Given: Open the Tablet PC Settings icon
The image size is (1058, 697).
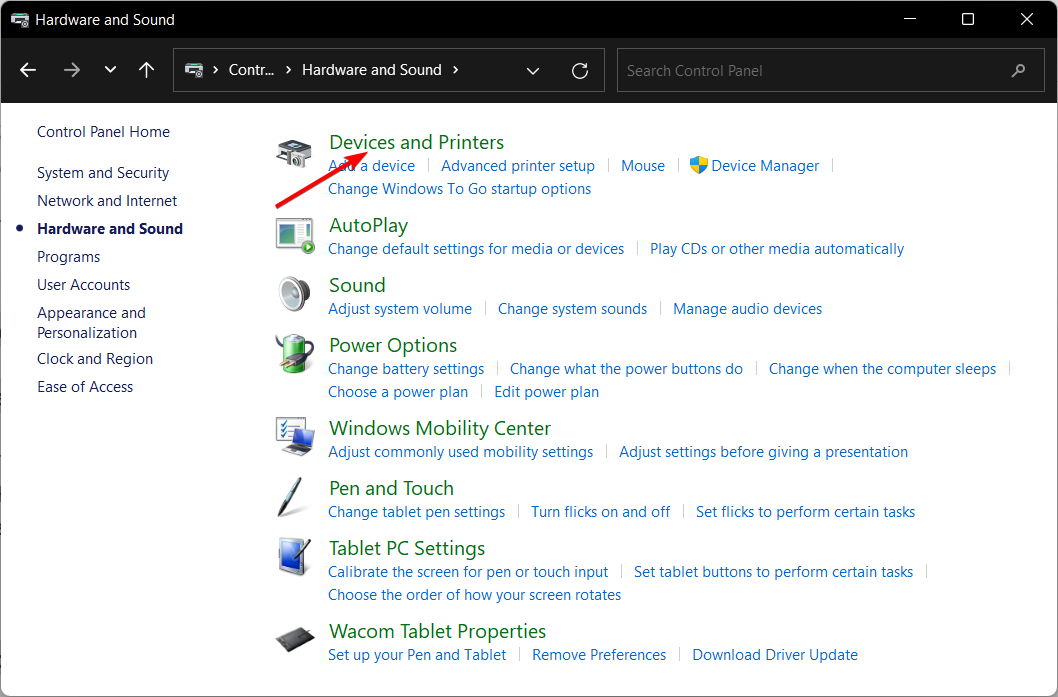Looking at the screenshot, I should click(x=294, y=558).
